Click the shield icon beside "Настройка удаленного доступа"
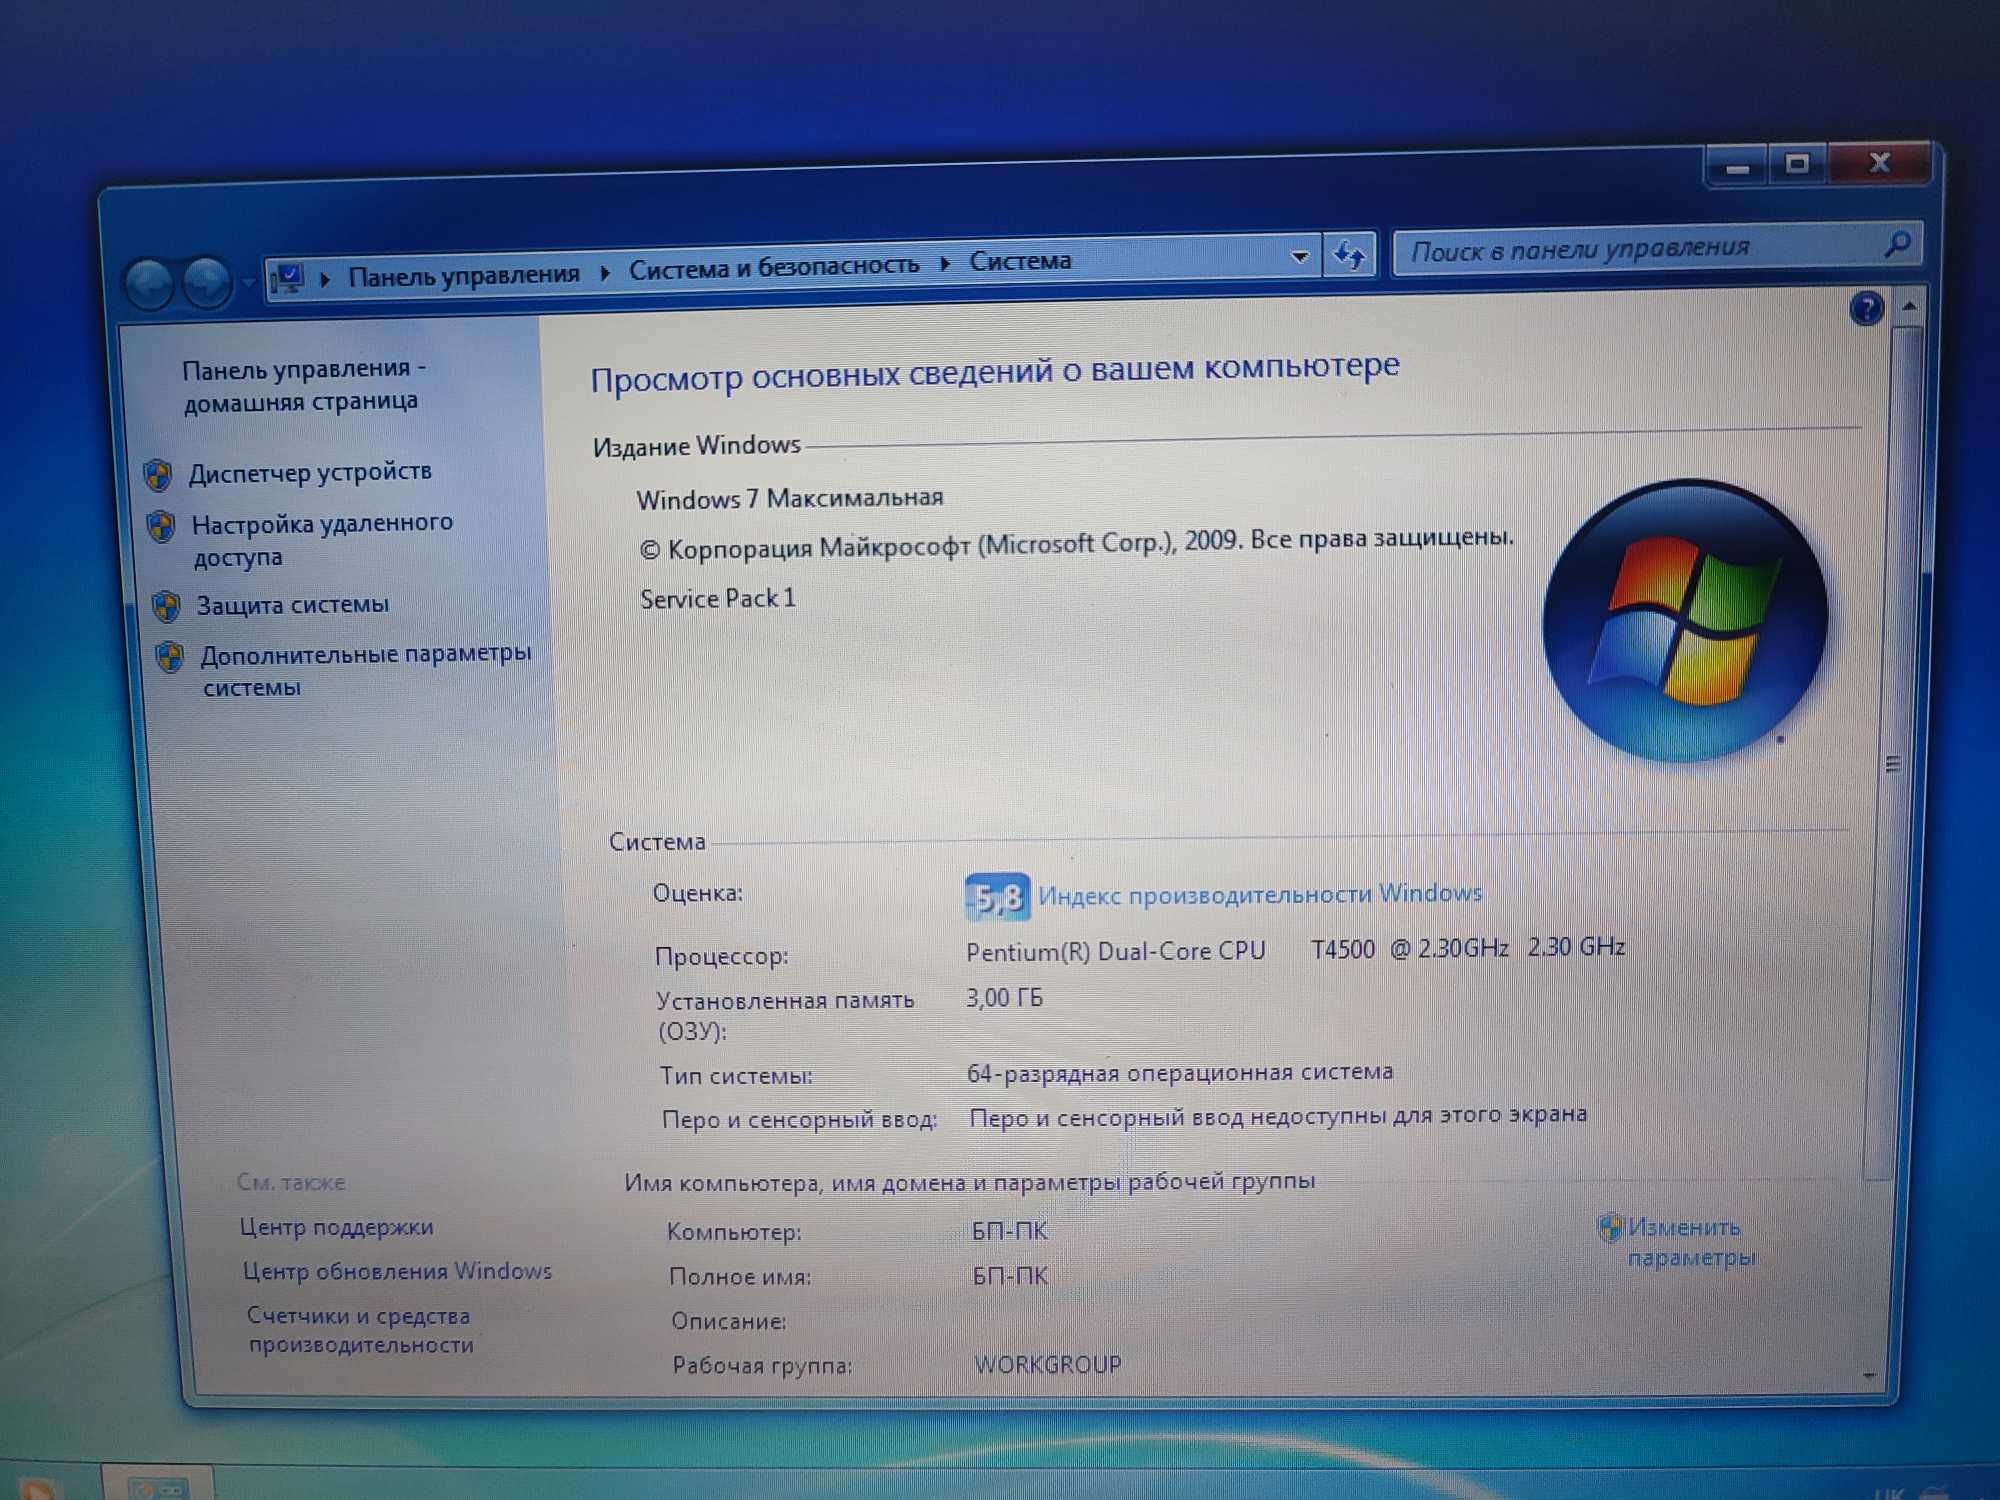The image size is (2000, 1500). [x=161, y=526]
